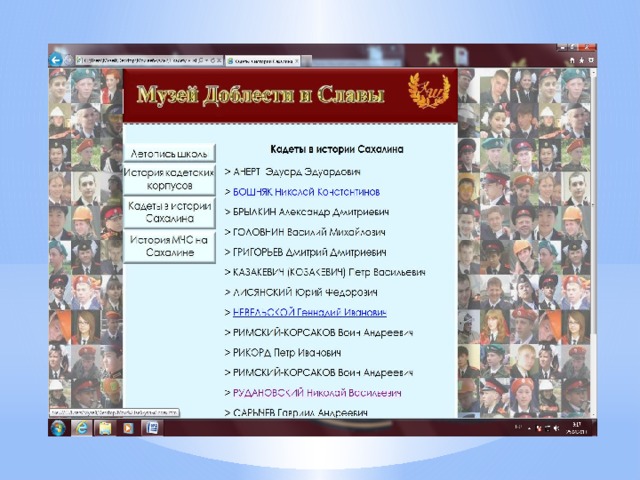Open the "Летопись школы" menu button
Image resolution: width=640 pixels, height=480 pixels.
coord(170,153)
